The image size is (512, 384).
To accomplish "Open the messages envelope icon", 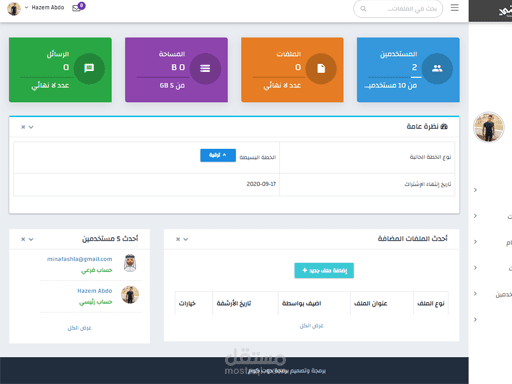I will (76, 8).
